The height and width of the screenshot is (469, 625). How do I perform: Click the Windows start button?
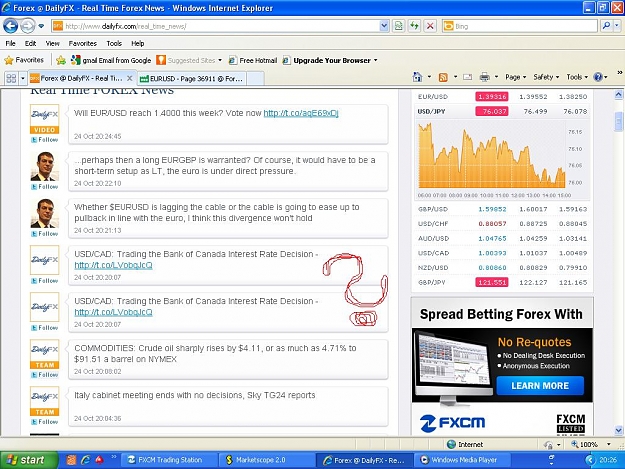[x=29, y=460]
